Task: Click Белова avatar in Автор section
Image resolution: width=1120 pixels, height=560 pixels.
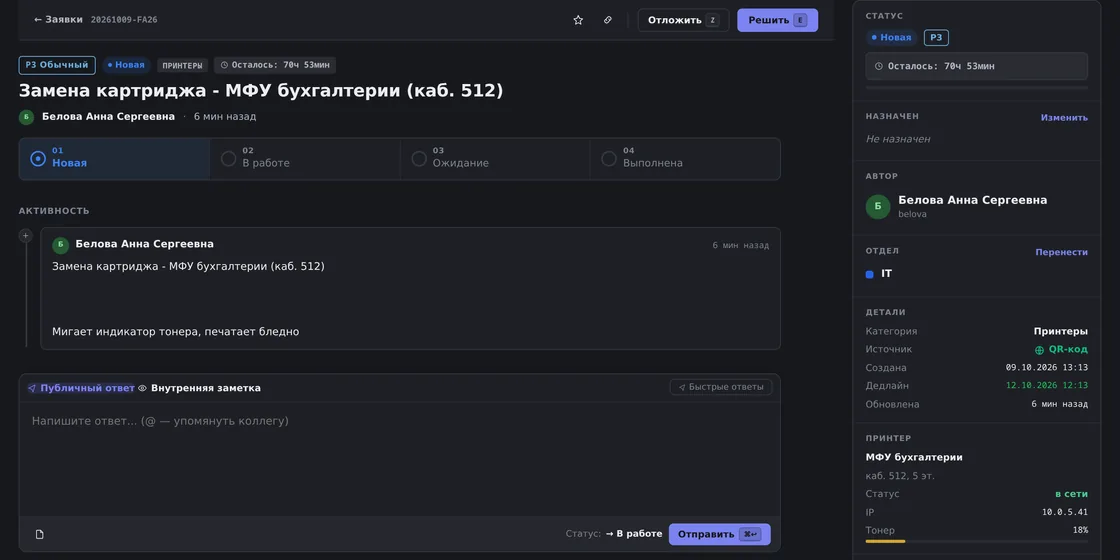Action: (x=878, y=206)
